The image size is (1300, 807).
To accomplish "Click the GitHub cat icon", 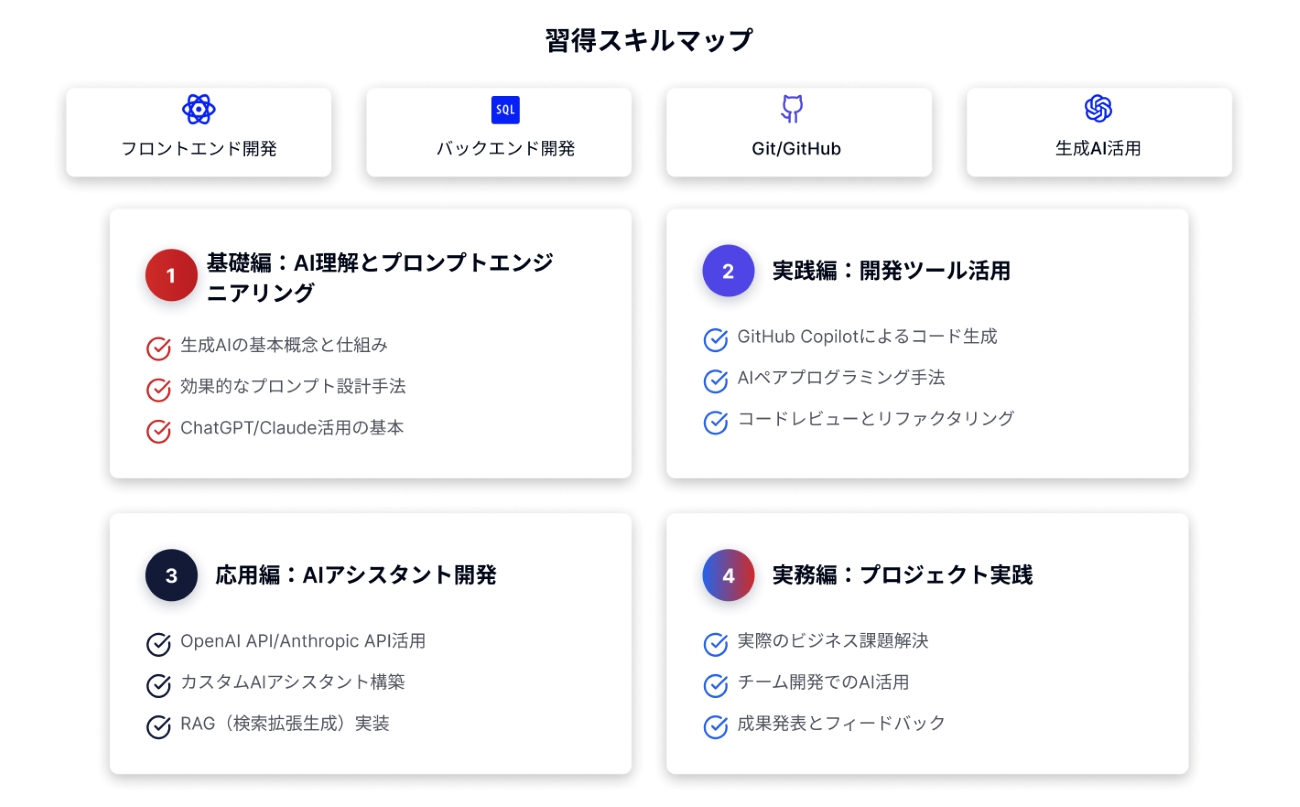I will pyautogui.click(x=792, y=109).
